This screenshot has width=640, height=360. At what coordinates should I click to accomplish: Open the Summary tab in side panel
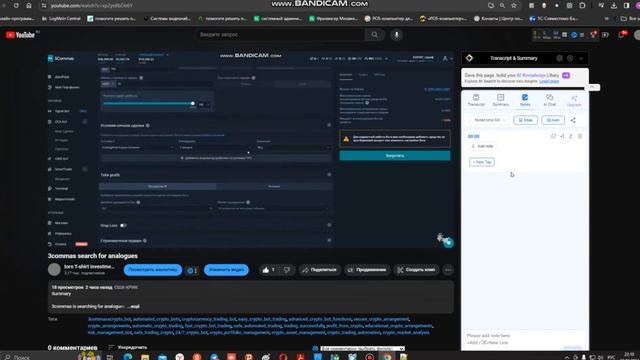500,100
